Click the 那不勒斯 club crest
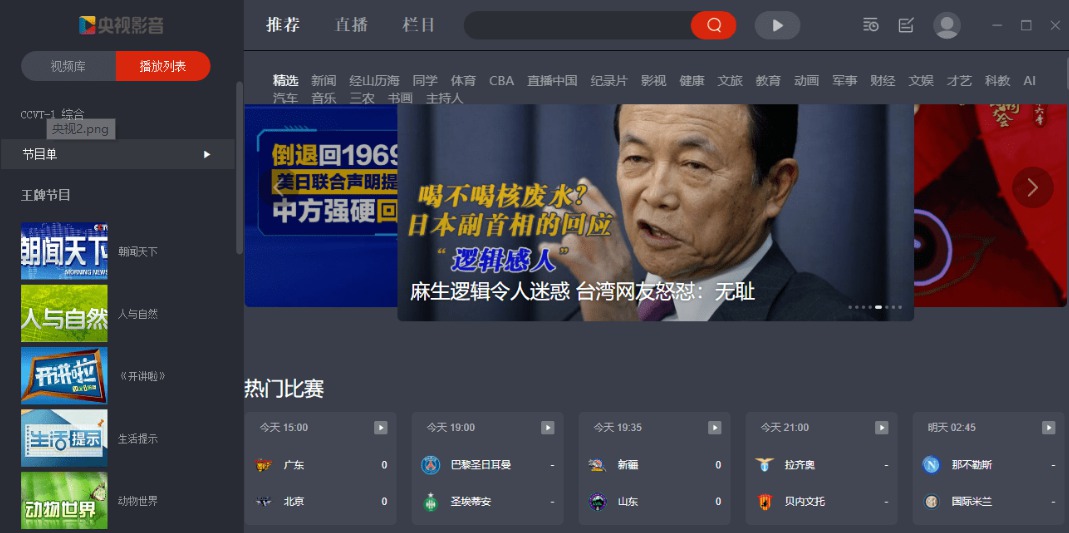The width and height of the screenshot is (1069, 533). coord(931,465)
